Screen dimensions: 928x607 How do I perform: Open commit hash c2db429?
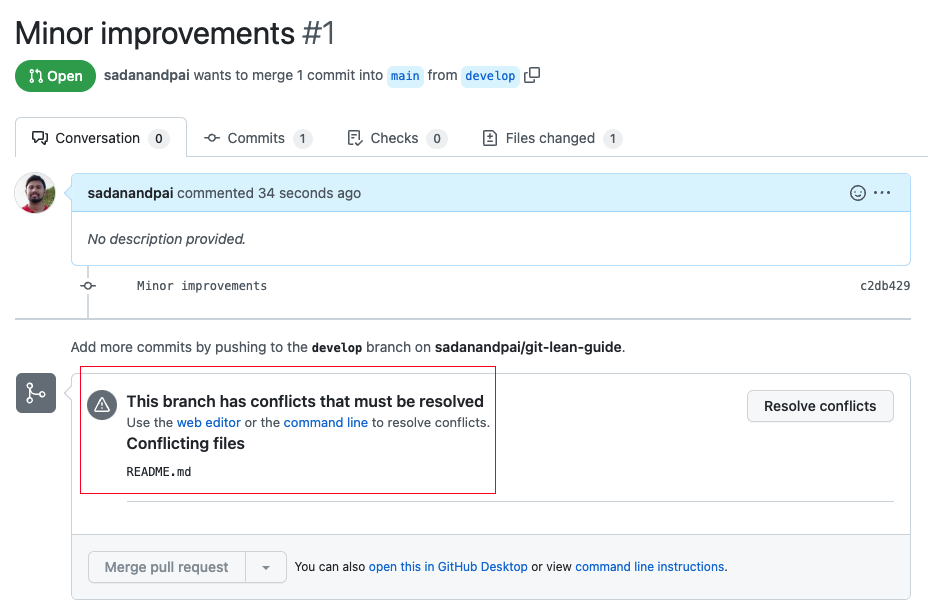[x=885, y=286]
